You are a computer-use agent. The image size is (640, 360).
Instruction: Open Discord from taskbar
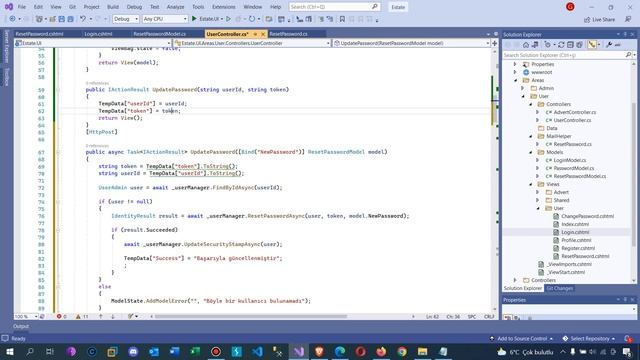(133, 352)
